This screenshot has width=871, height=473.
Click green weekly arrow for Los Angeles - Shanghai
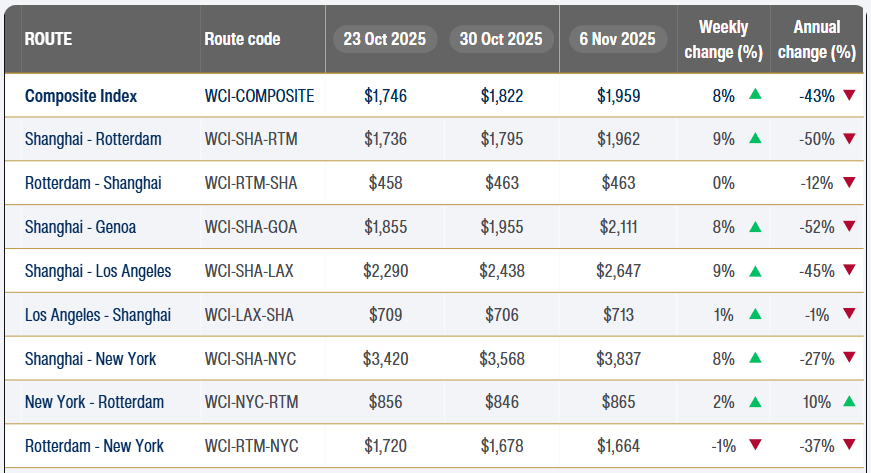(755, 314)
